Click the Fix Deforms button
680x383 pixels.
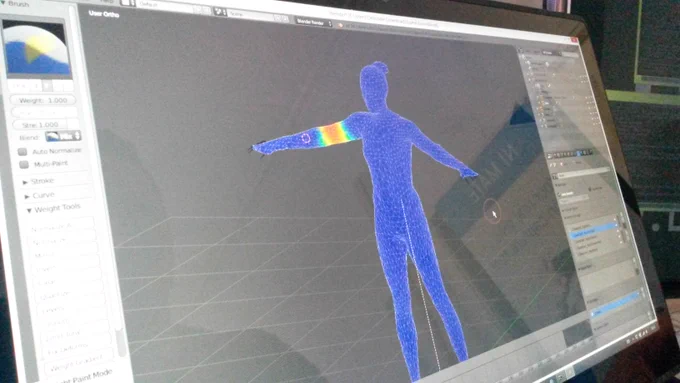[78, 347]
